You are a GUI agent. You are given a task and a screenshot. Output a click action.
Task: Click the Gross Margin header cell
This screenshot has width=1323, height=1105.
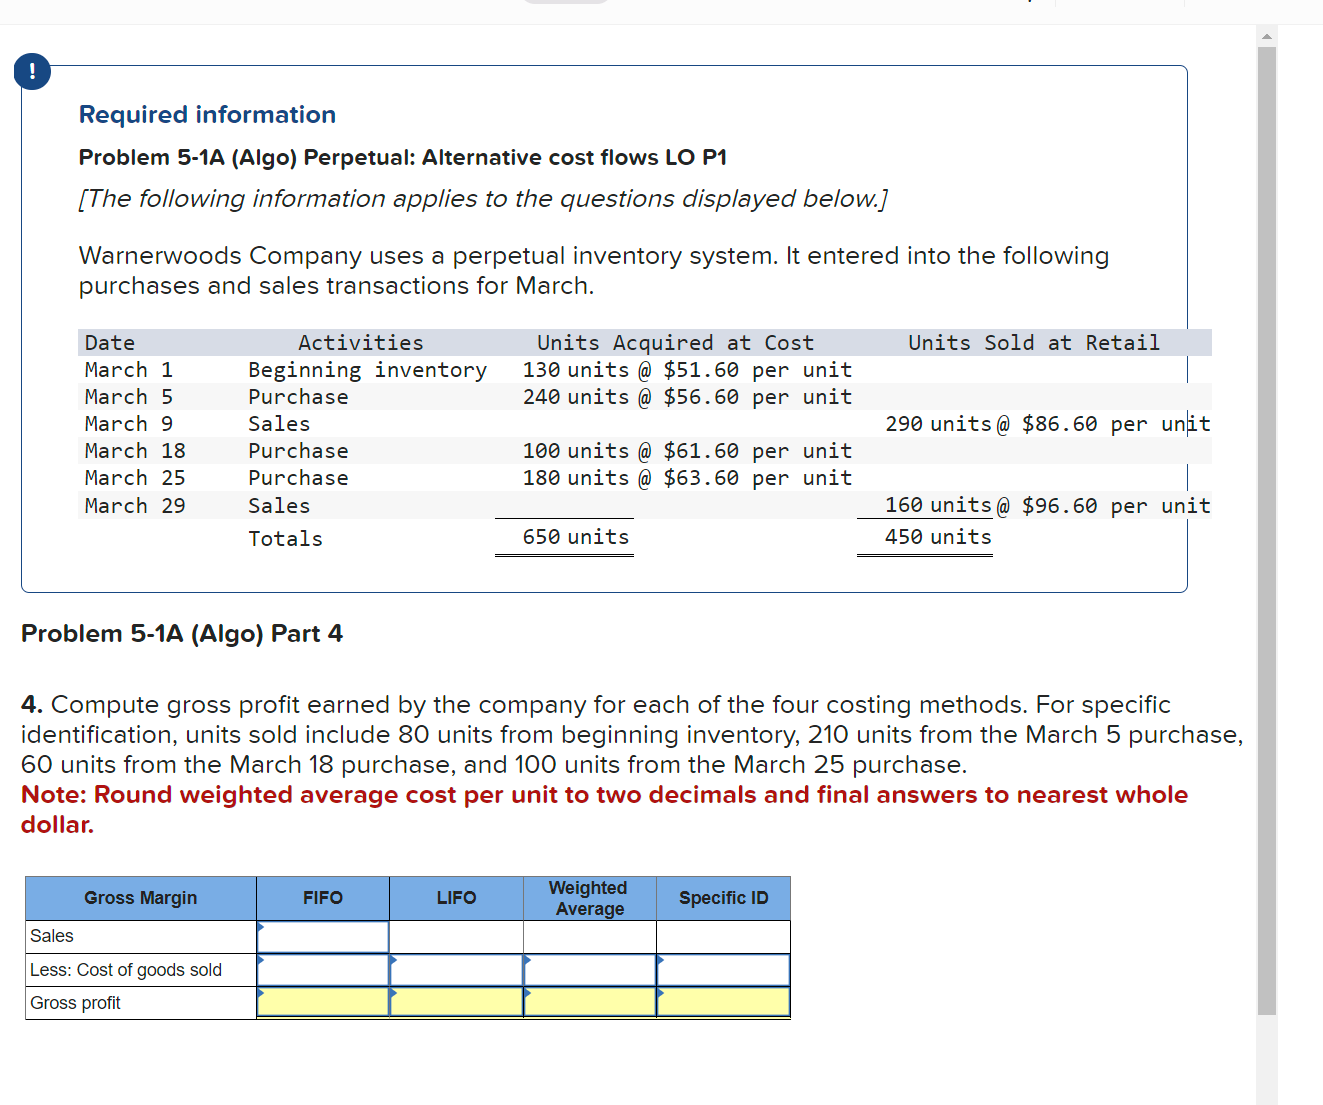[x=140, y=897]
